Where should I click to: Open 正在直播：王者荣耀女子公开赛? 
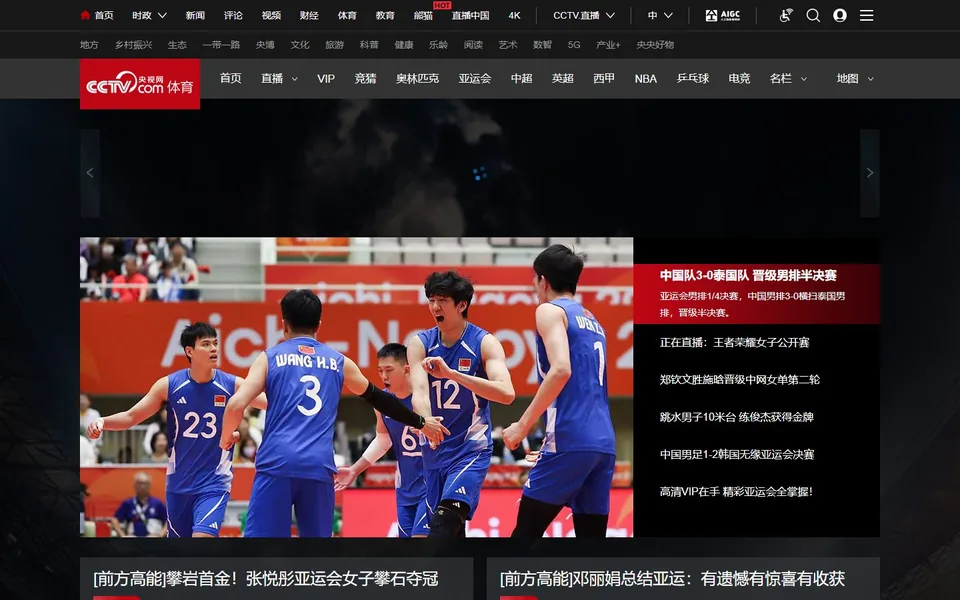[735, 343]
